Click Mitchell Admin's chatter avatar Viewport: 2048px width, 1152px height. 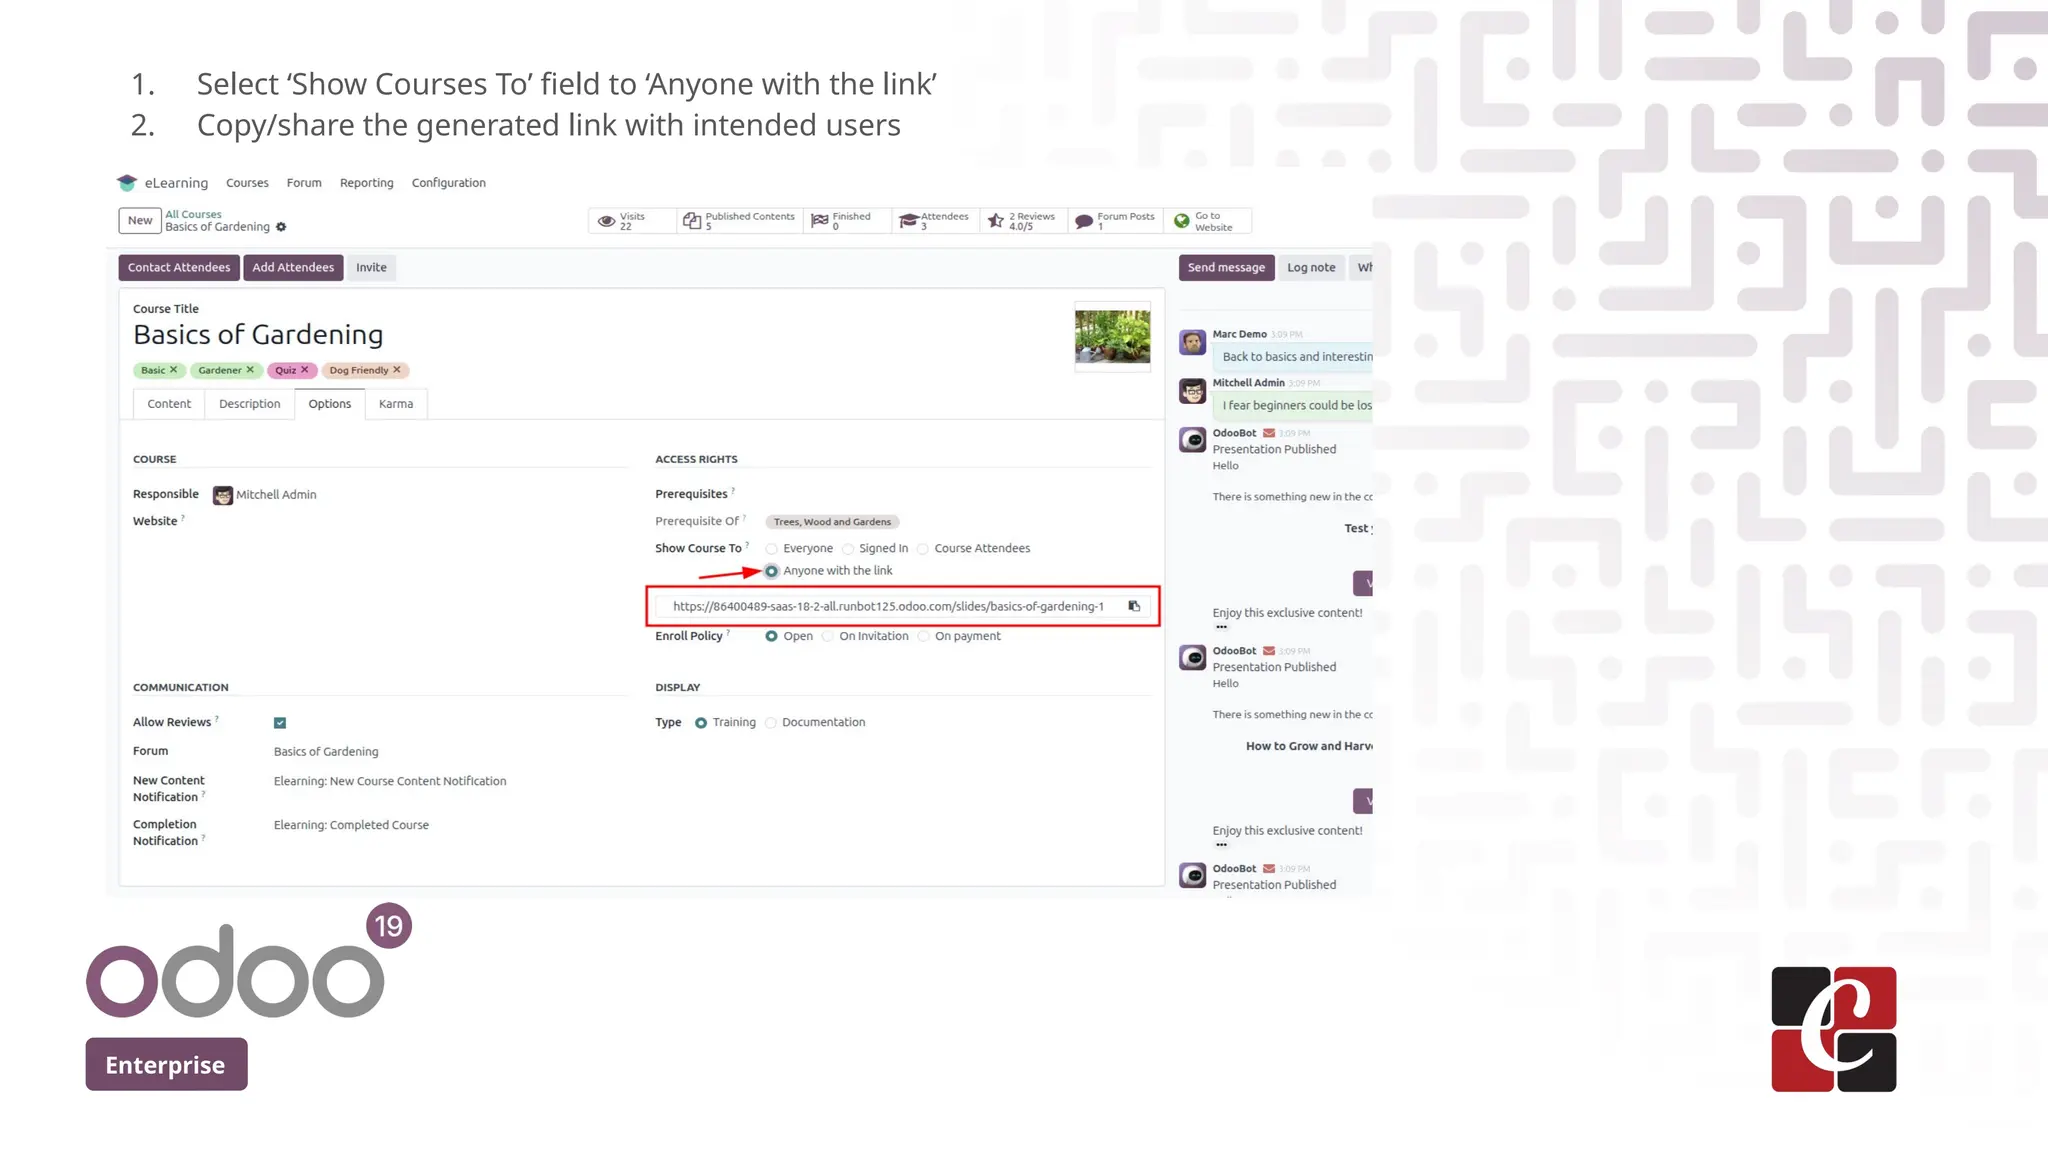[1192, 391]
